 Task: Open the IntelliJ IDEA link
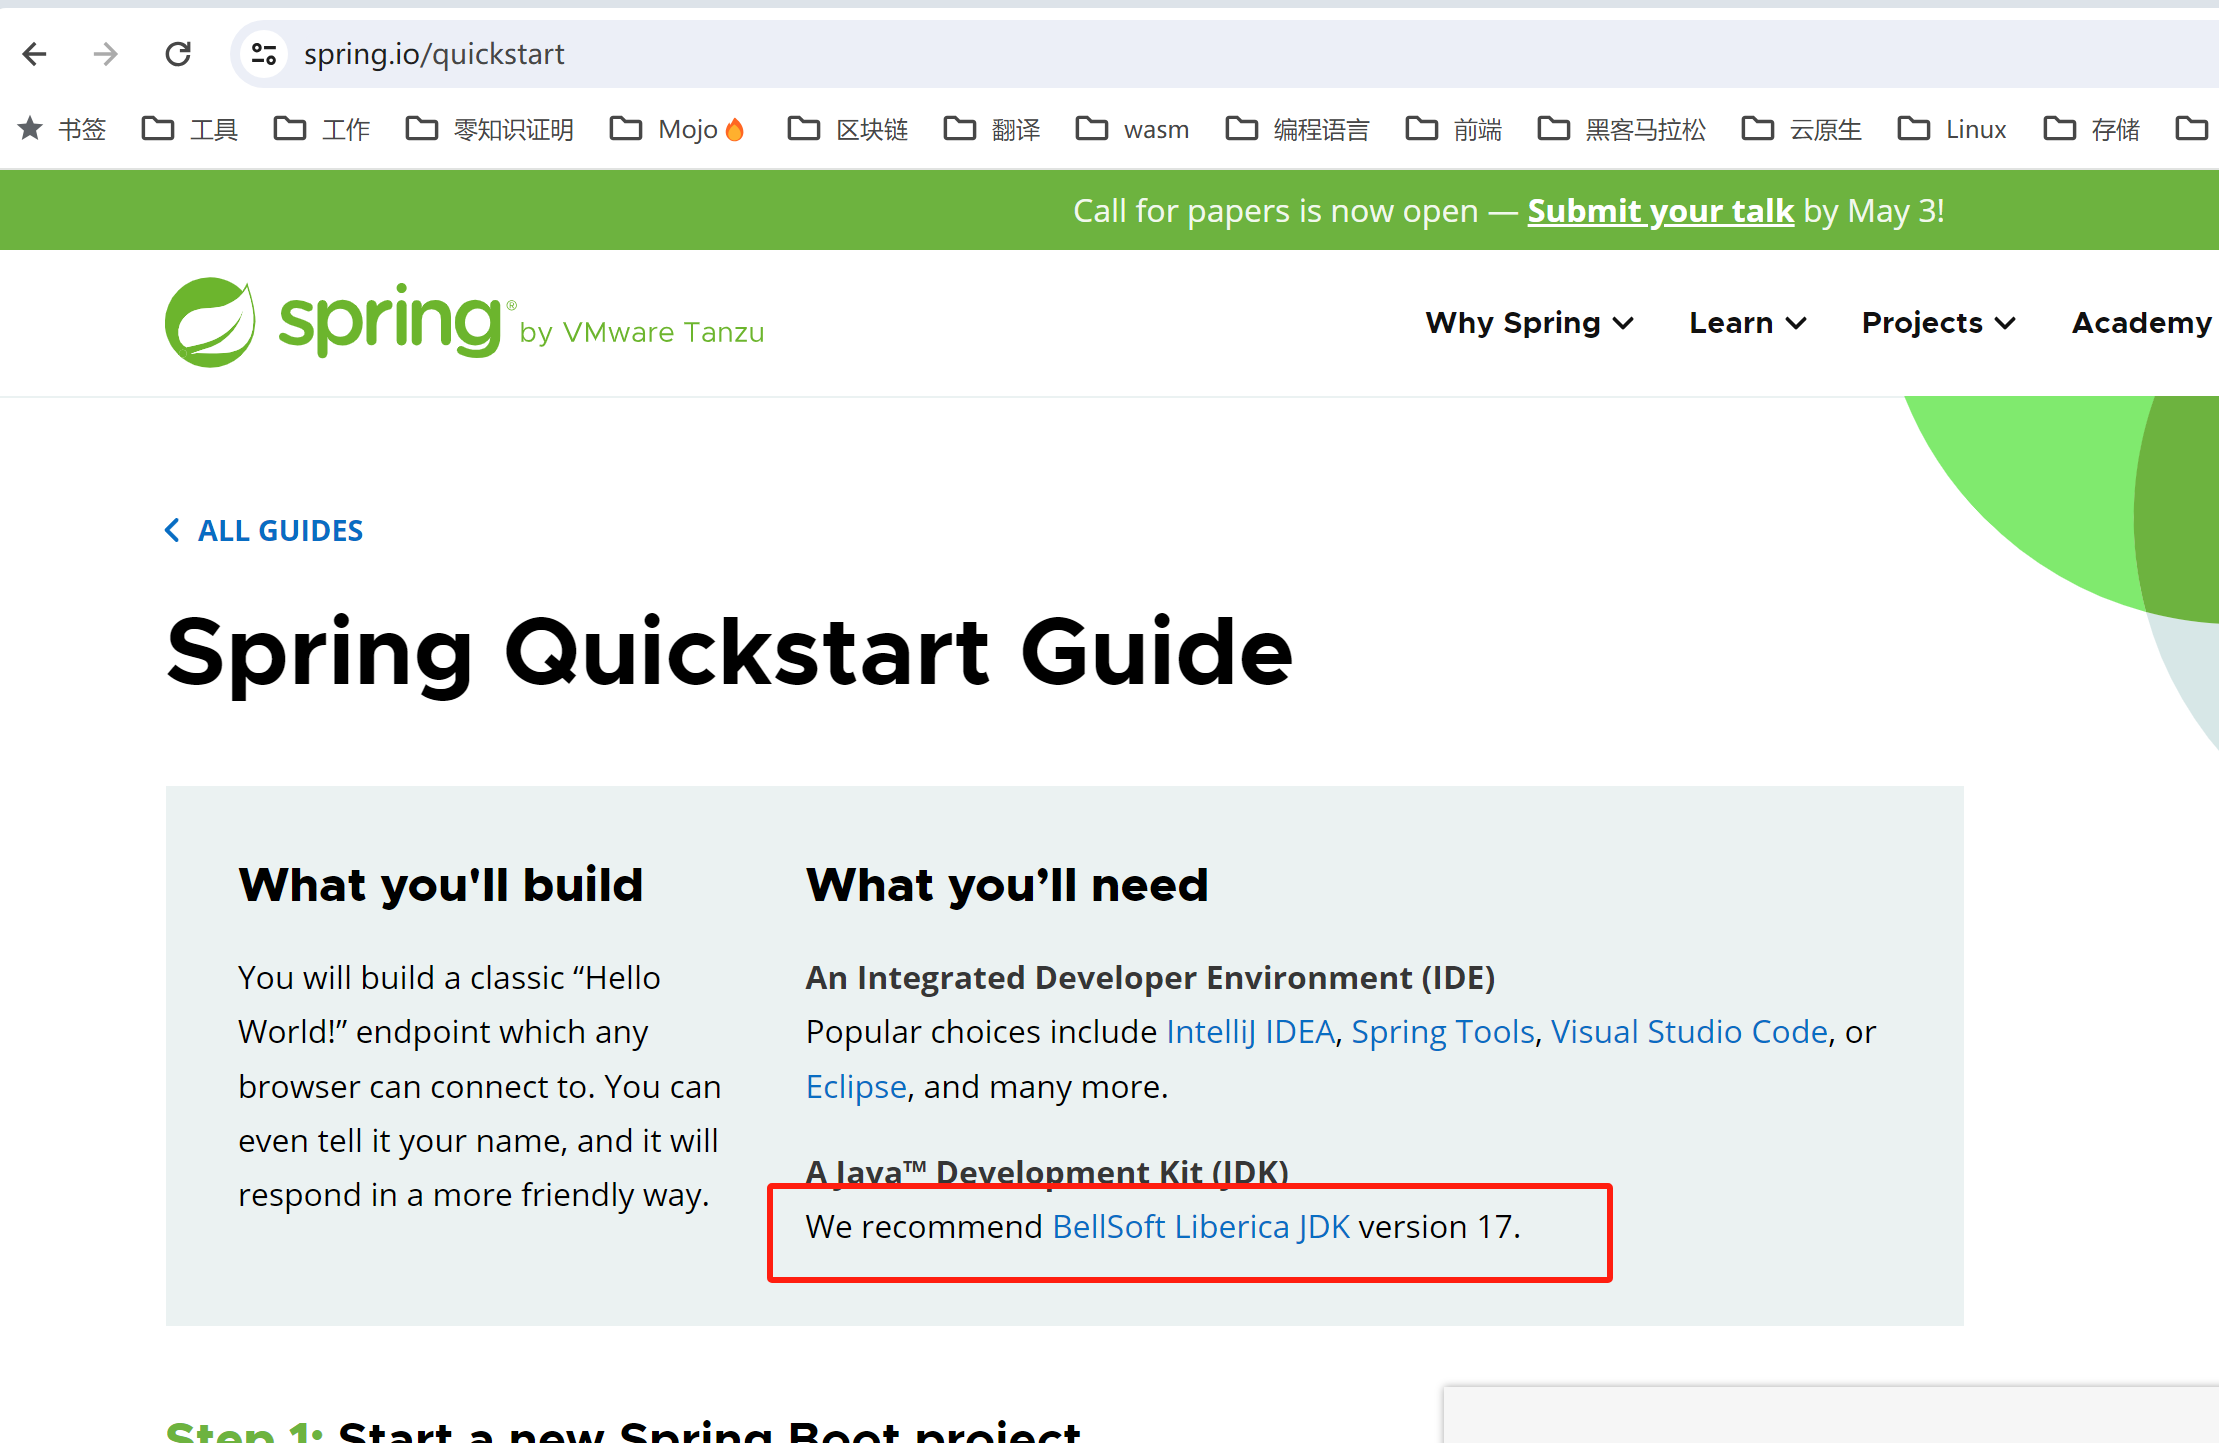coord(1250,1032)
